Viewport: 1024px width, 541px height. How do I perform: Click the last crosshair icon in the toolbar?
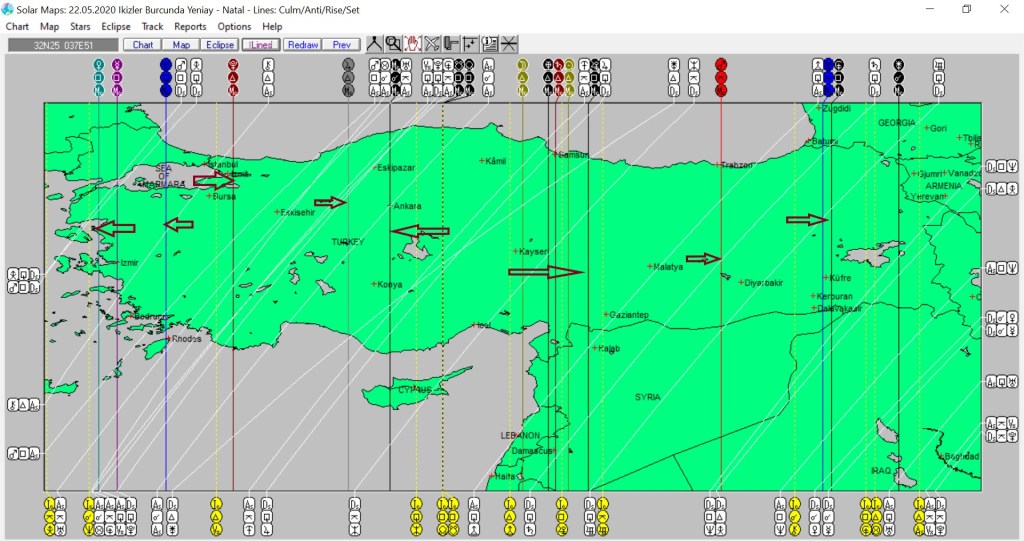(x=509, y=44)
